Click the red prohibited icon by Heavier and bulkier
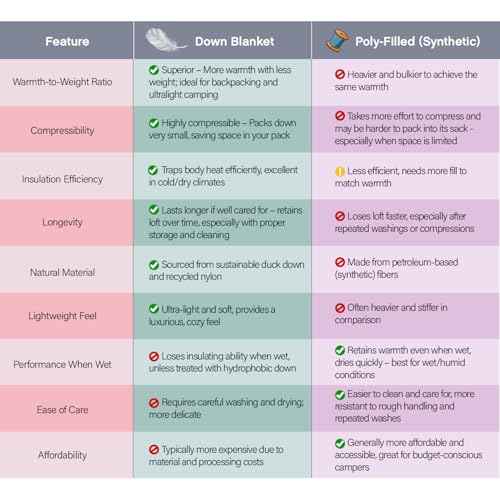This screenshot has width=500, height=500. click(x=340, y=74)
